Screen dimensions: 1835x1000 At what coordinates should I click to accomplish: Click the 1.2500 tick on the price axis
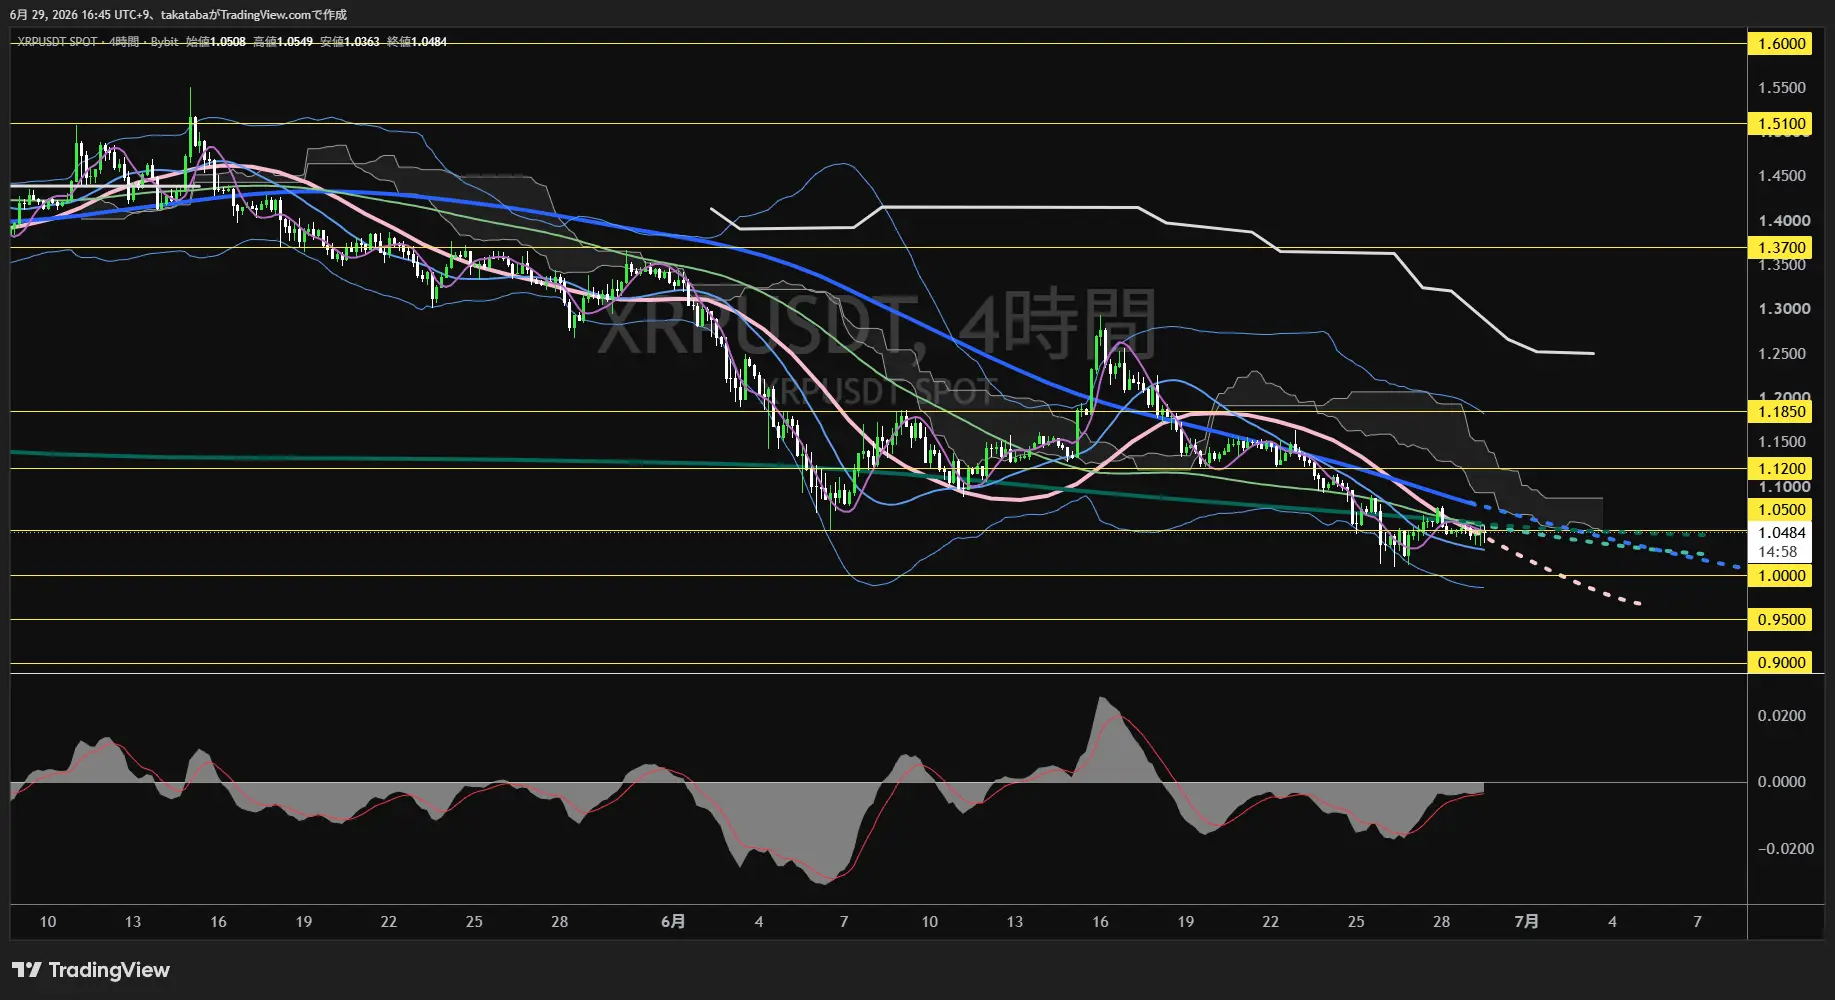1782,354
